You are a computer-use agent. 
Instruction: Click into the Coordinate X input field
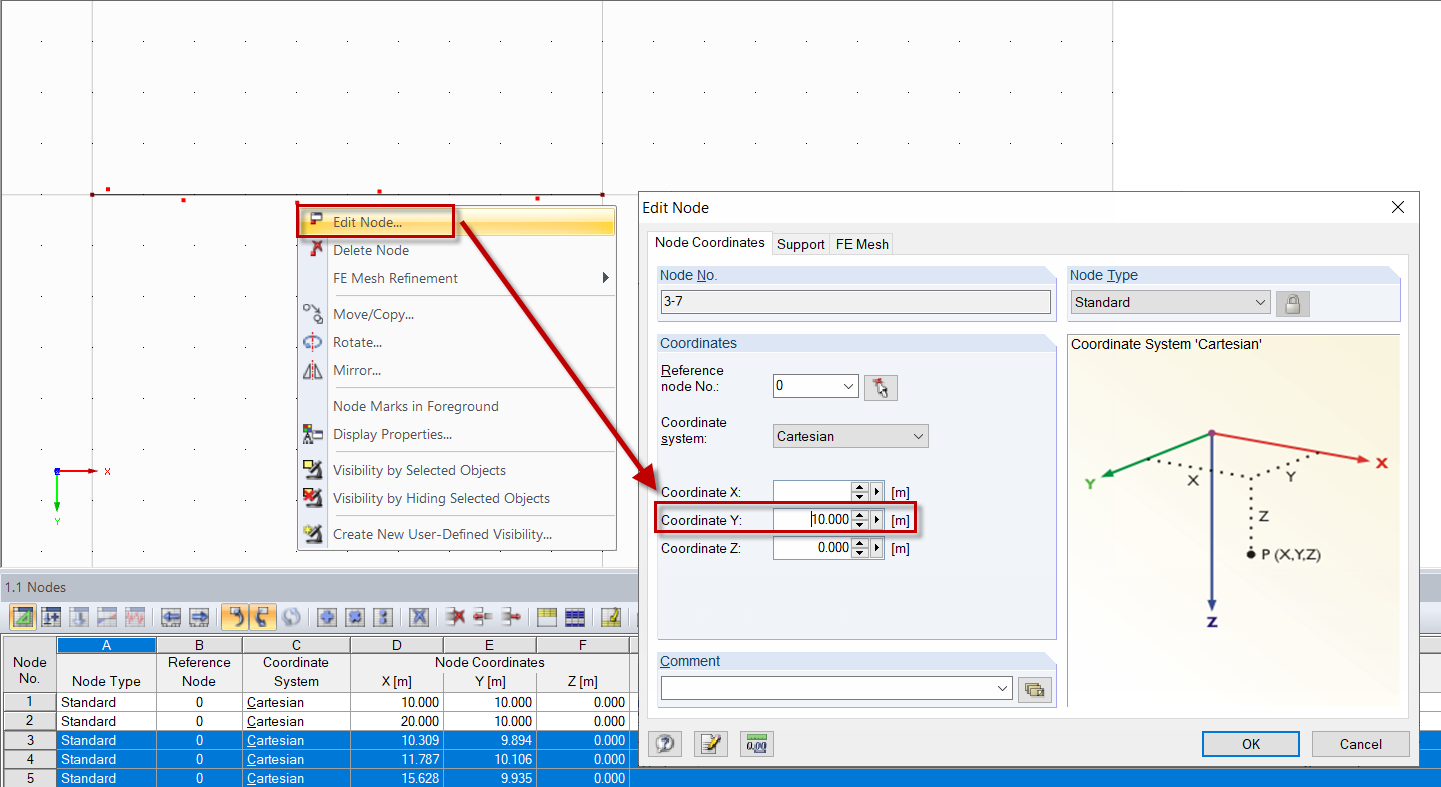812,492
